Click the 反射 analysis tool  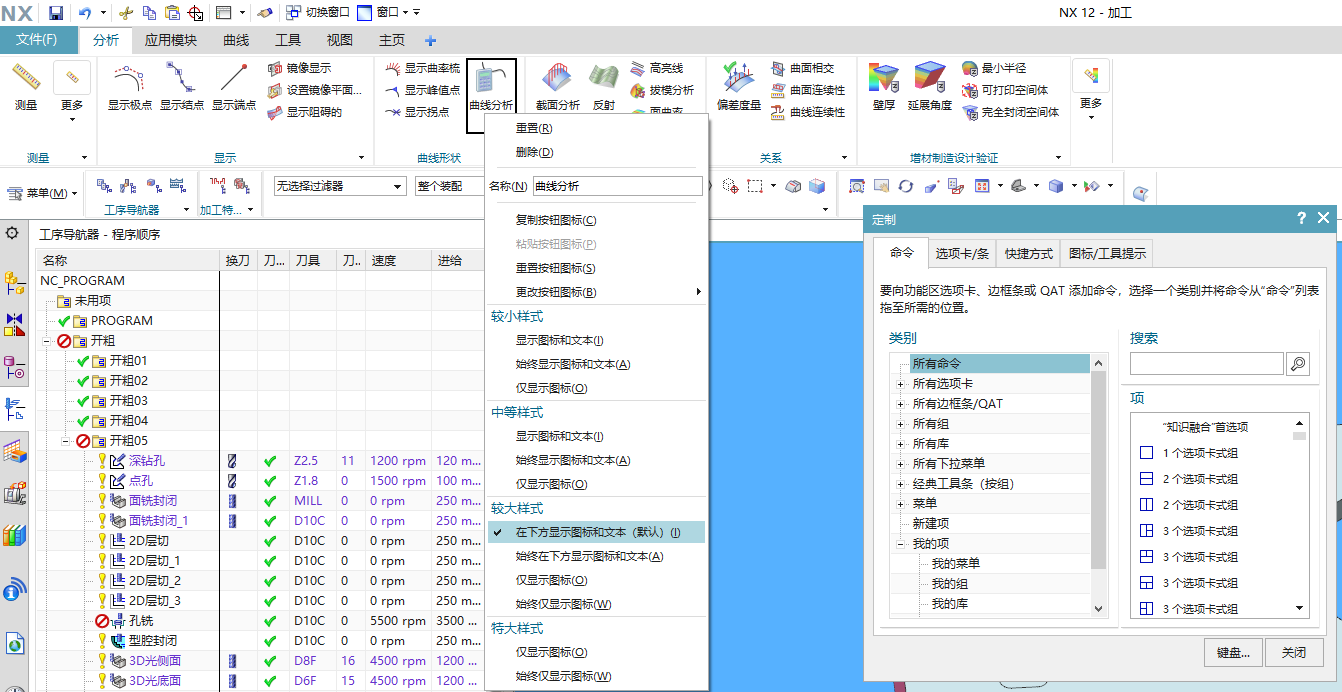[x=603, y=88]
